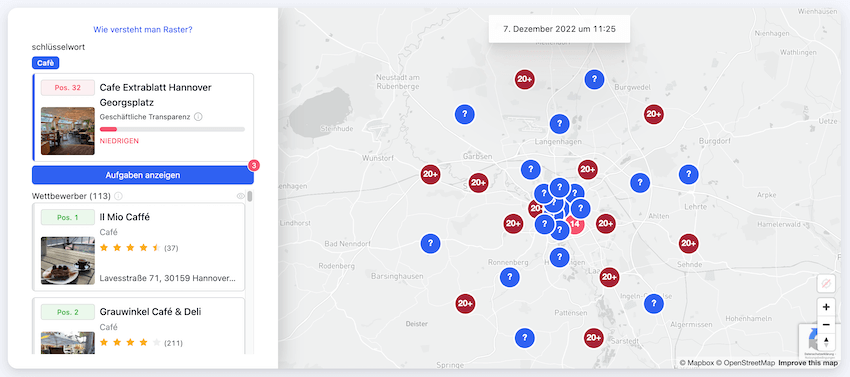Open Cafe Extrablatt photo thumbnail
This screenshot has width=850, height=377.
tap(68, 131)
